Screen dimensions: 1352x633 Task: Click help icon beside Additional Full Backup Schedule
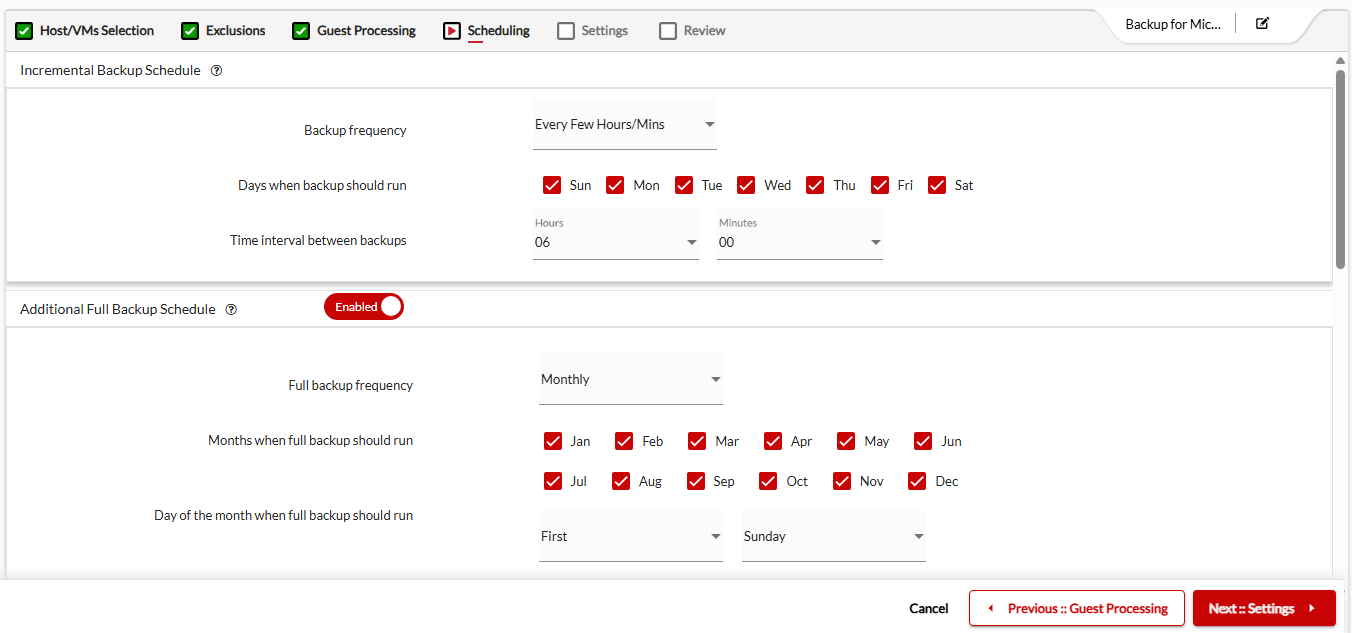231,310
